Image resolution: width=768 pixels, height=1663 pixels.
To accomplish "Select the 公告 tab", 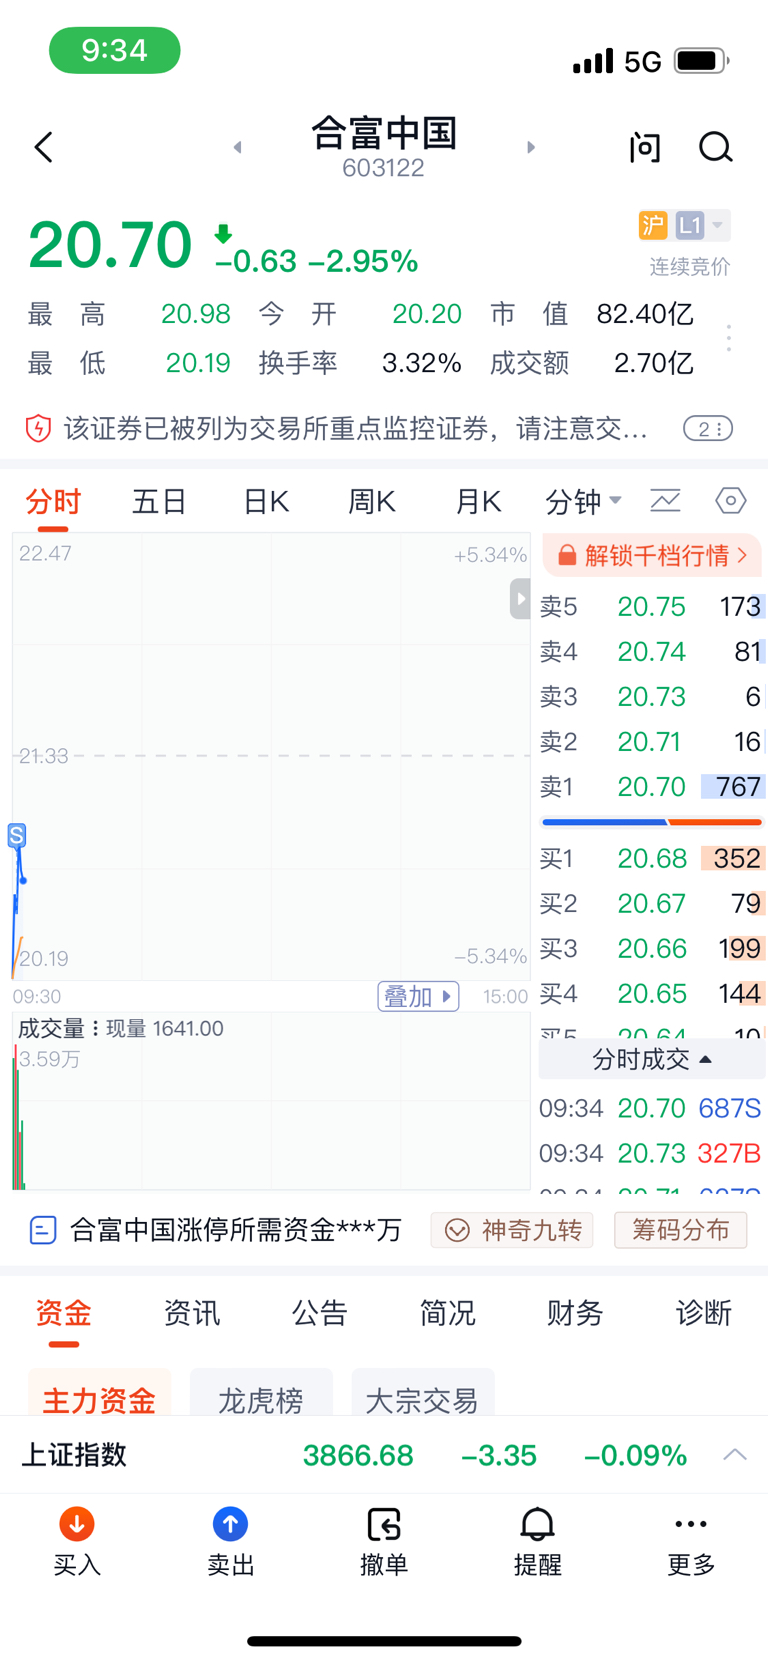I will (319, 1313).
